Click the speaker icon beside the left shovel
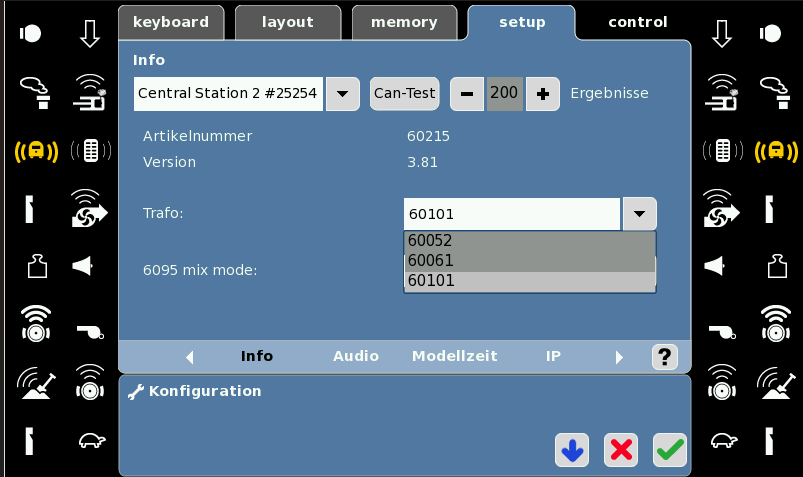 pyautogui.click(x=90, y=382)
